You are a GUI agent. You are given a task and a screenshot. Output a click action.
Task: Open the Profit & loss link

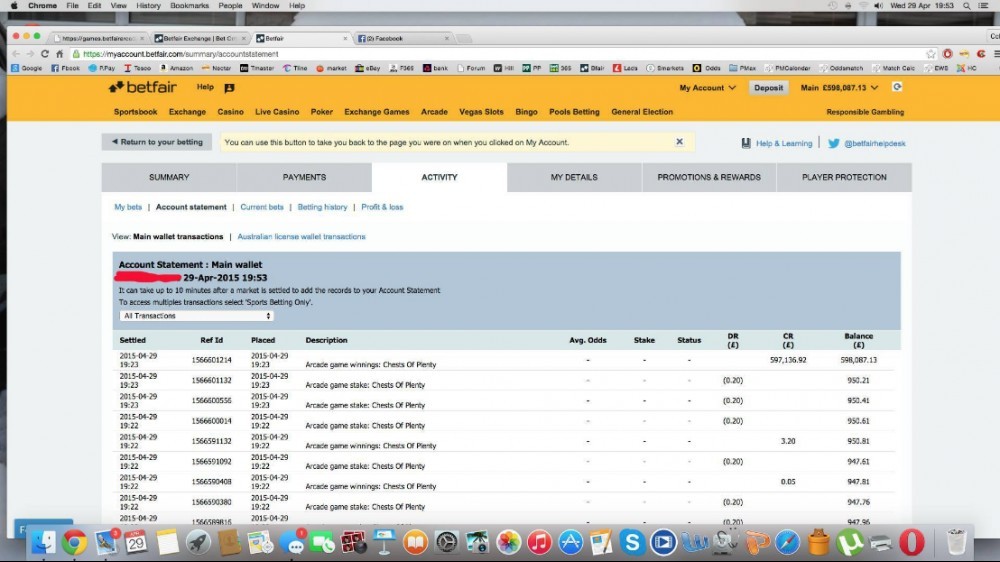pyautogui.click(x=382, y=207)
